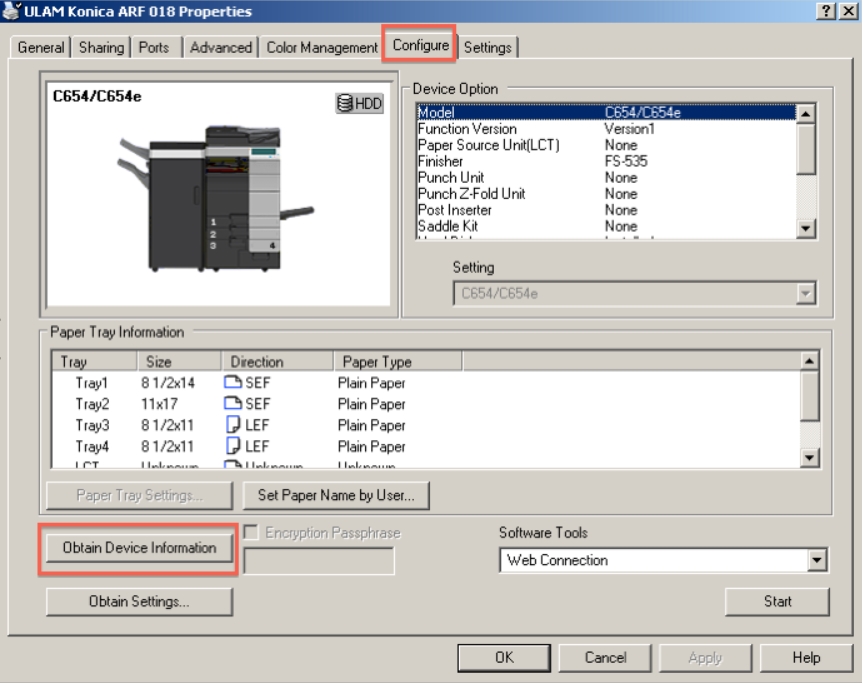The width and height of the screenshot is (862, 683).
Task: Confirm with the OK button
Action: 504,658
